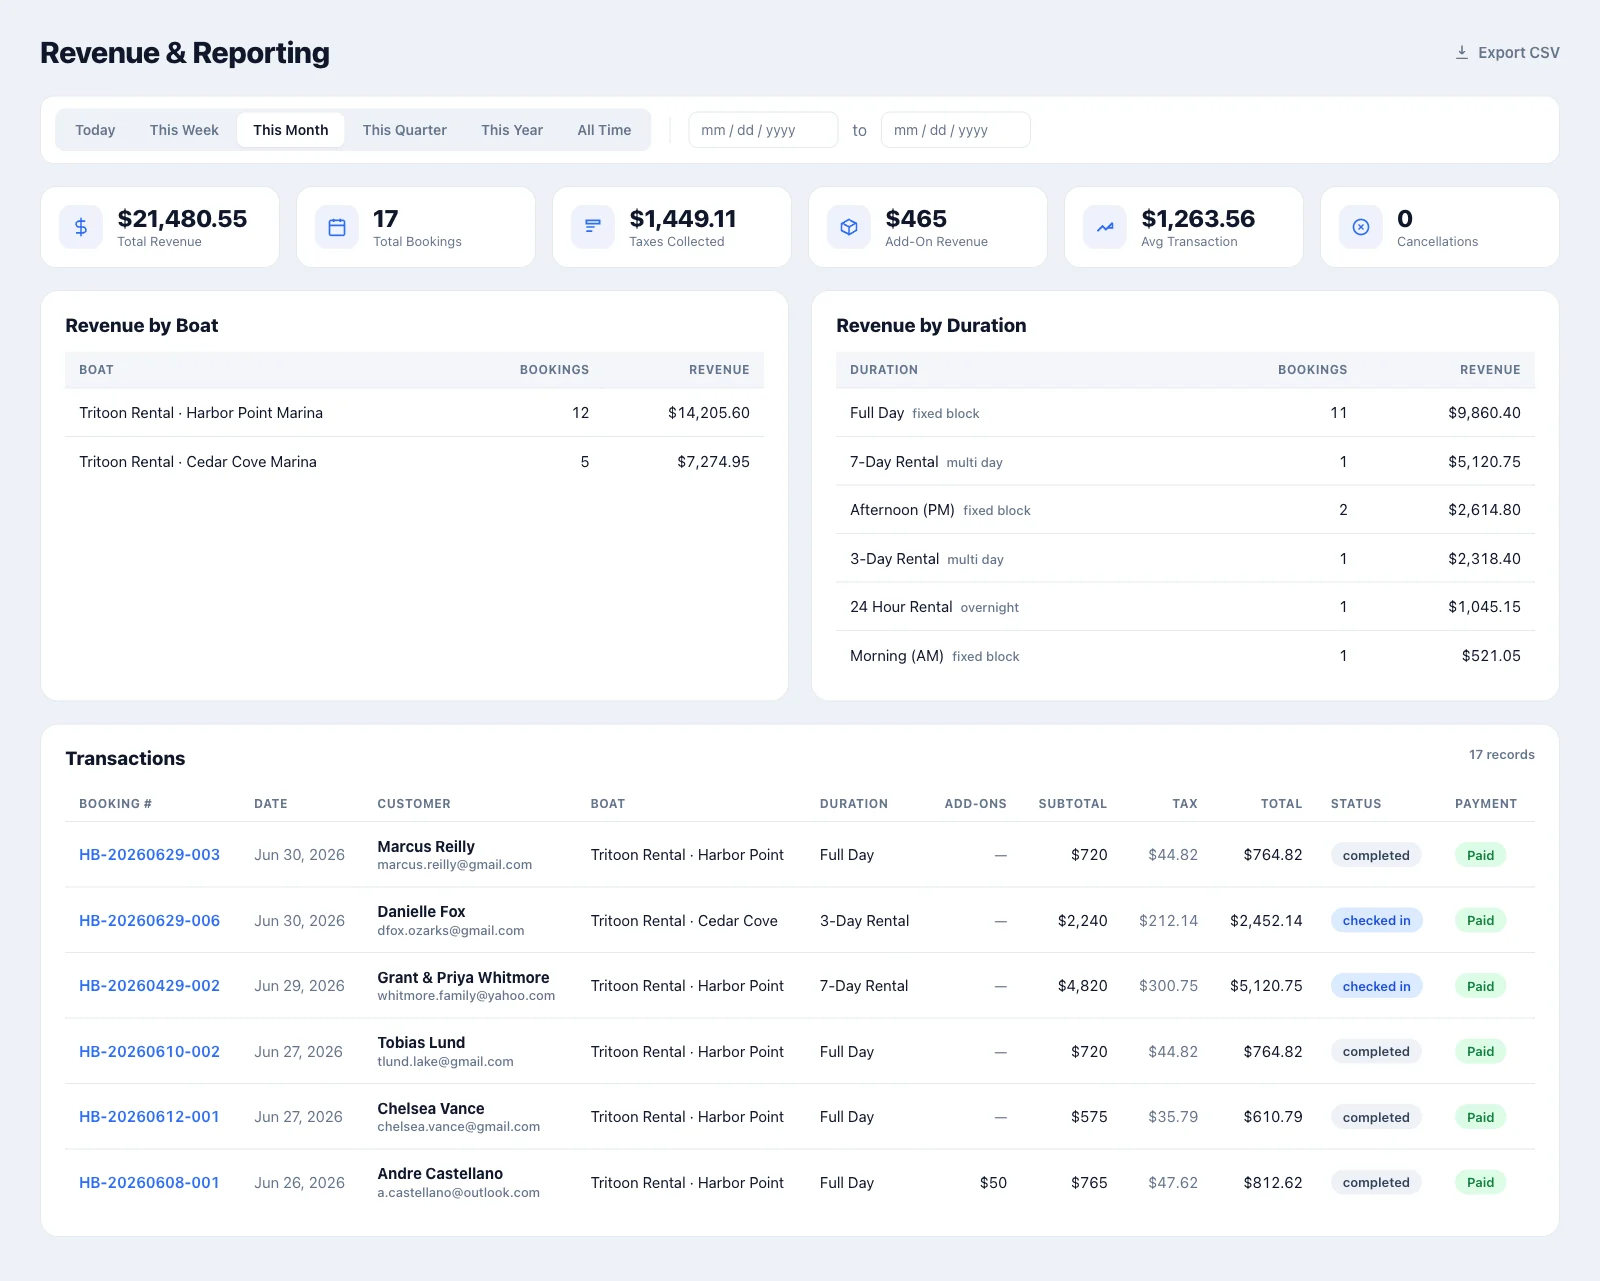
Task: Click the circled X Cancellations icon
Action: 1361,227
